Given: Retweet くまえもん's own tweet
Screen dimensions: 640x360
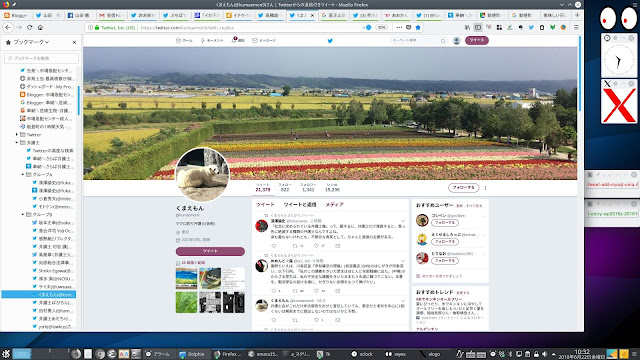Looking at the screenshot, I should 295,320.
